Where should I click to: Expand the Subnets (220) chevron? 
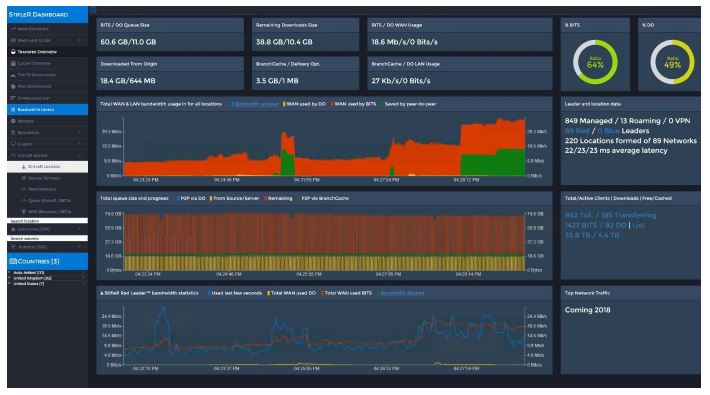pyautogui.click(x=80, y=247)
